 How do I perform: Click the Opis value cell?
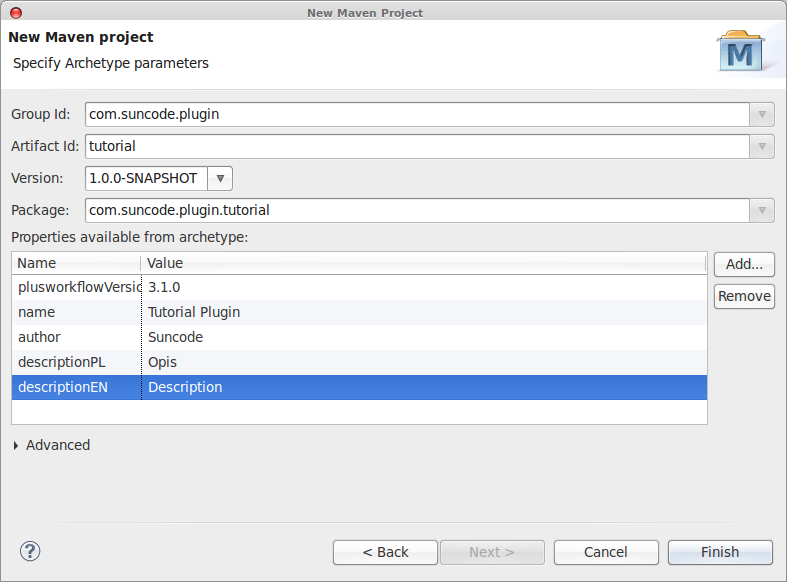pyautogui.click(x=424, y=362)
